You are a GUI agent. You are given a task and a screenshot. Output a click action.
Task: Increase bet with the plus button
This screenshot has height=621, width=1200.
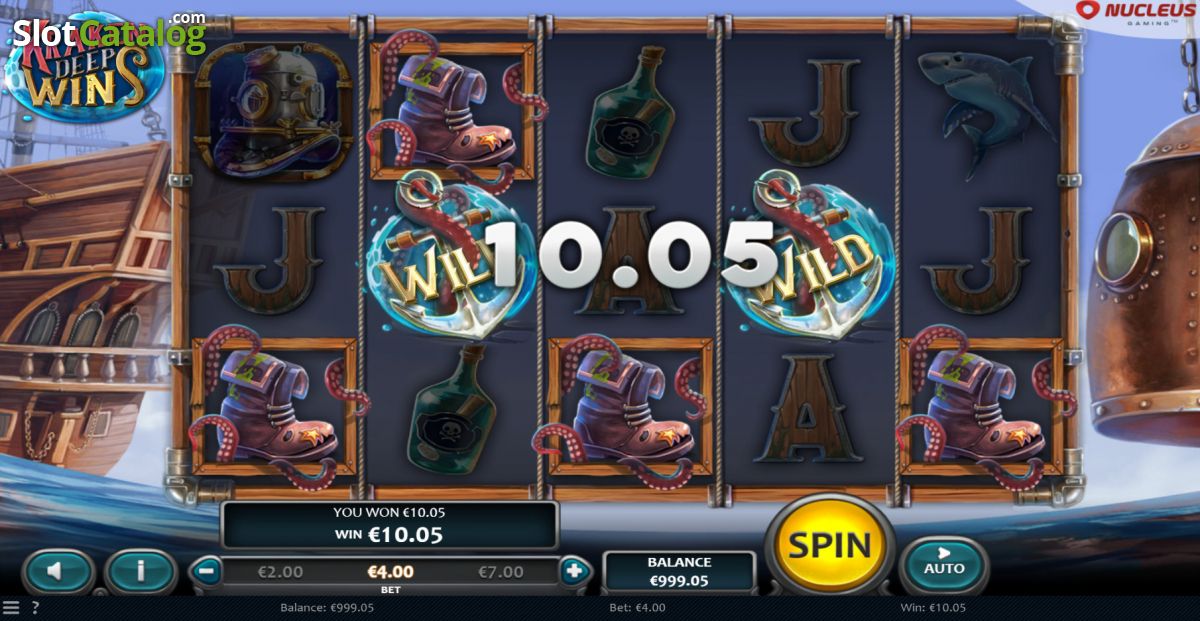click(574, 572)
